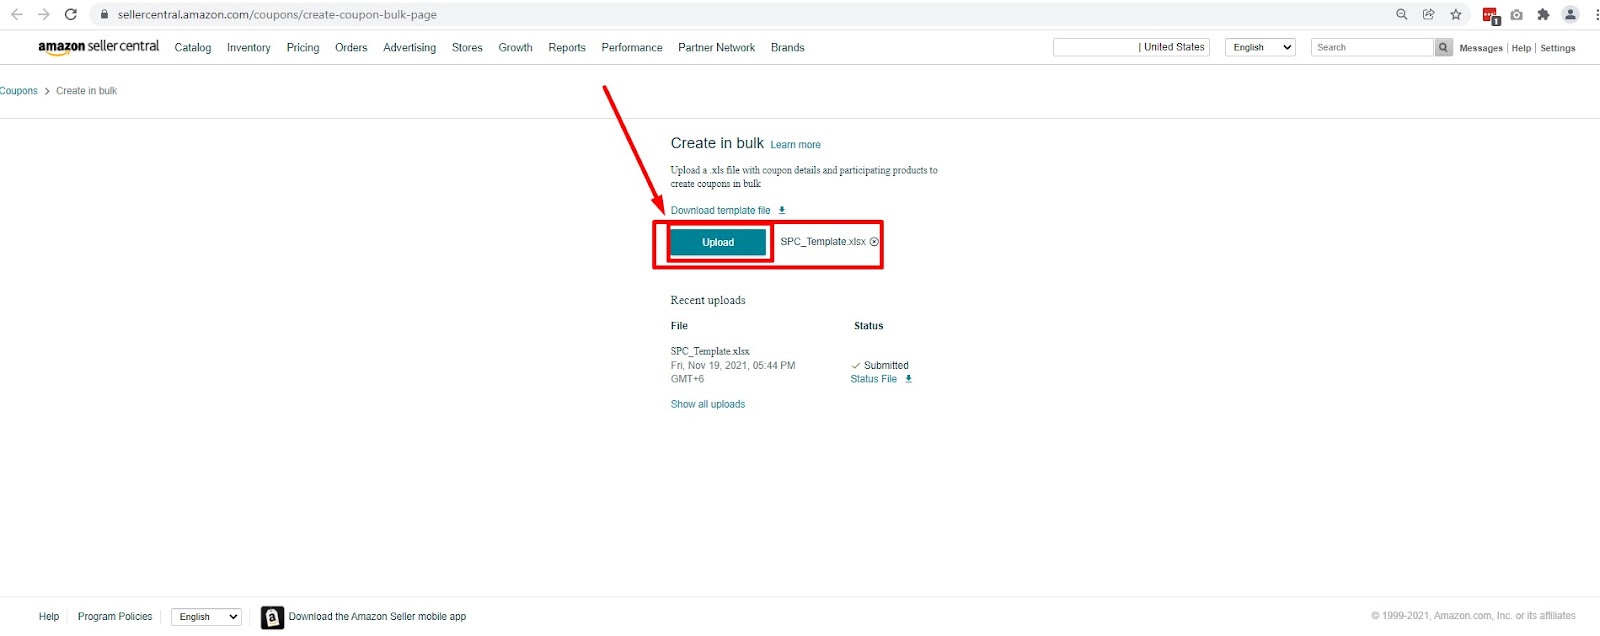Remove the selected SPC_Template.xlsx file
This screenshot has width=1600, height=636.
[874, 242]
